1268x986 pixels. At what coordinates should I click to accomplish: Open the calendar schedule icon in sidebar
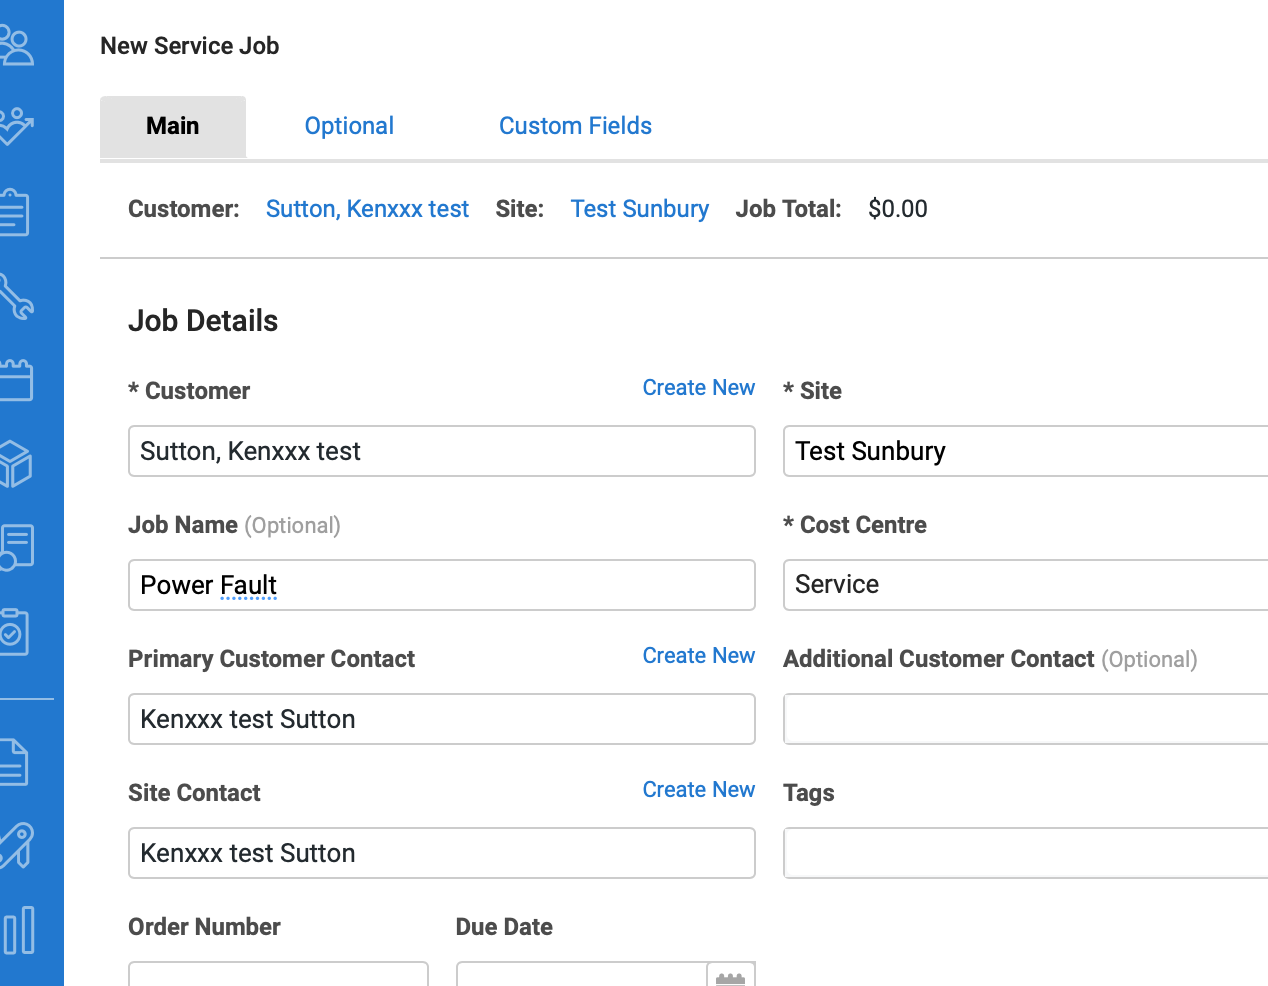(17, 380)
